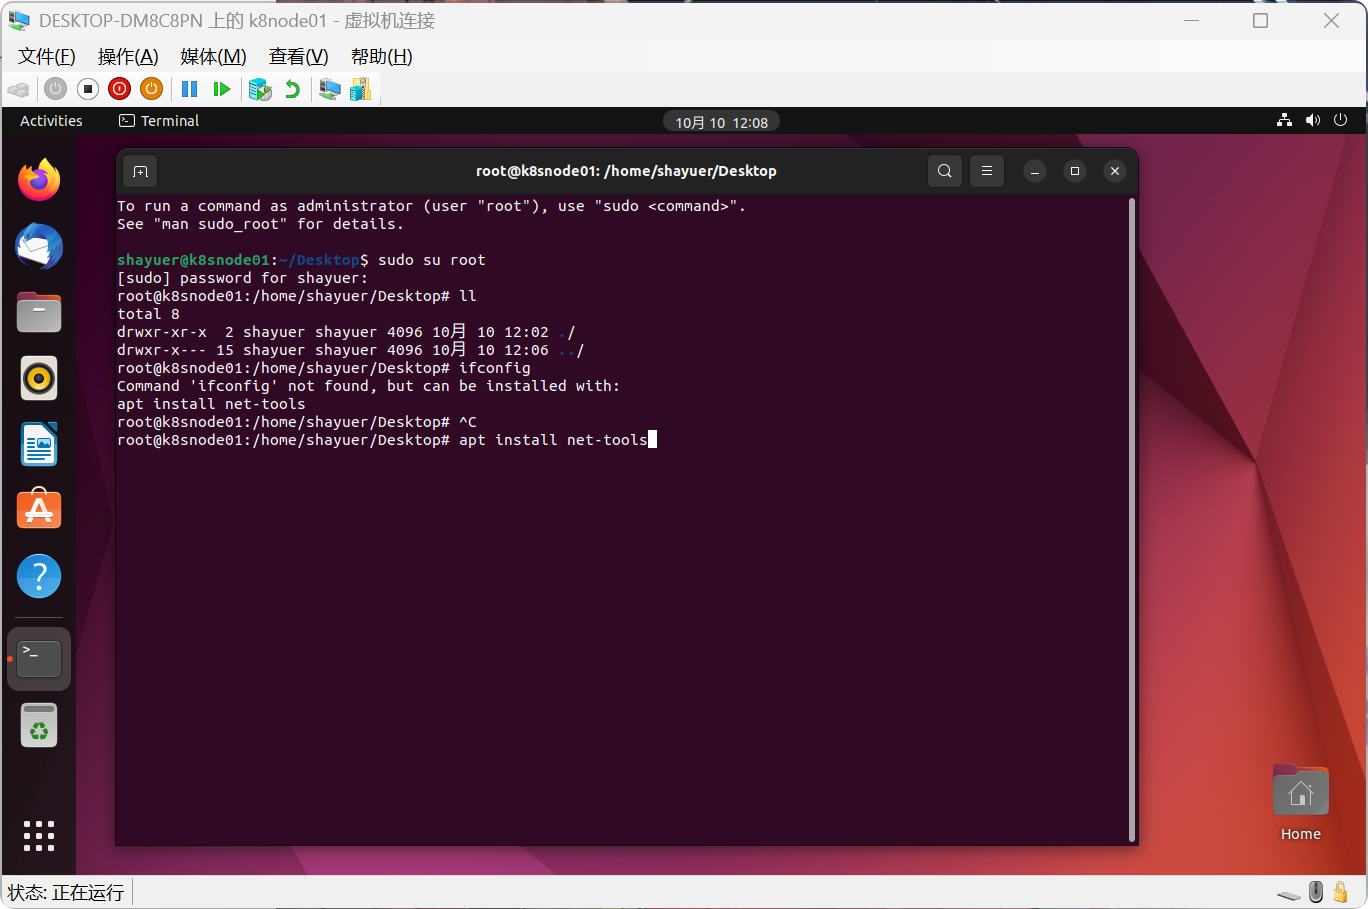Open LibreOffice Writer from the dock
The width and height of the screenshot is (1368, 909).
[39, 444]
